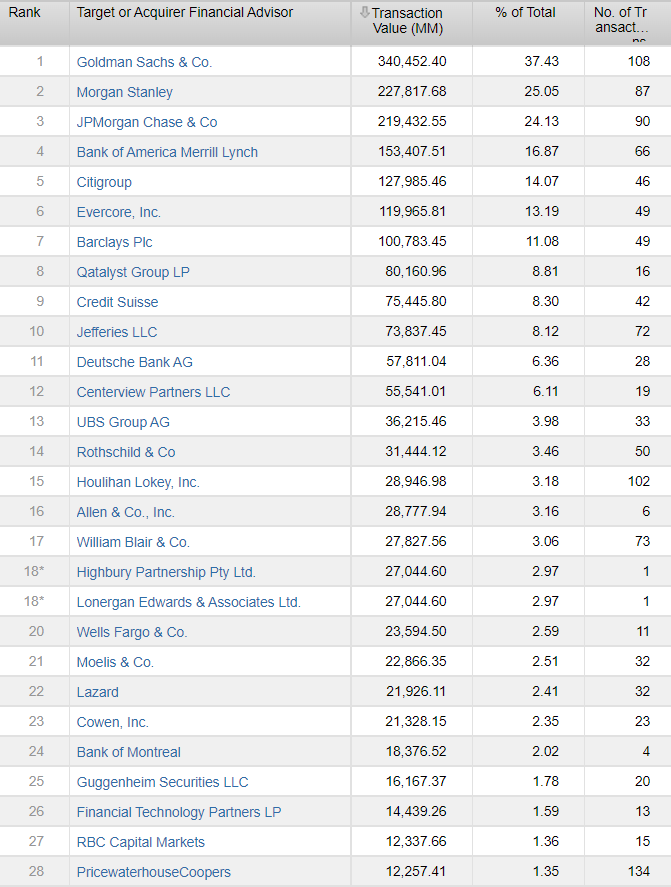
Task: Click Bank of America Merrill Lynch
Action: tap(167, 152)
